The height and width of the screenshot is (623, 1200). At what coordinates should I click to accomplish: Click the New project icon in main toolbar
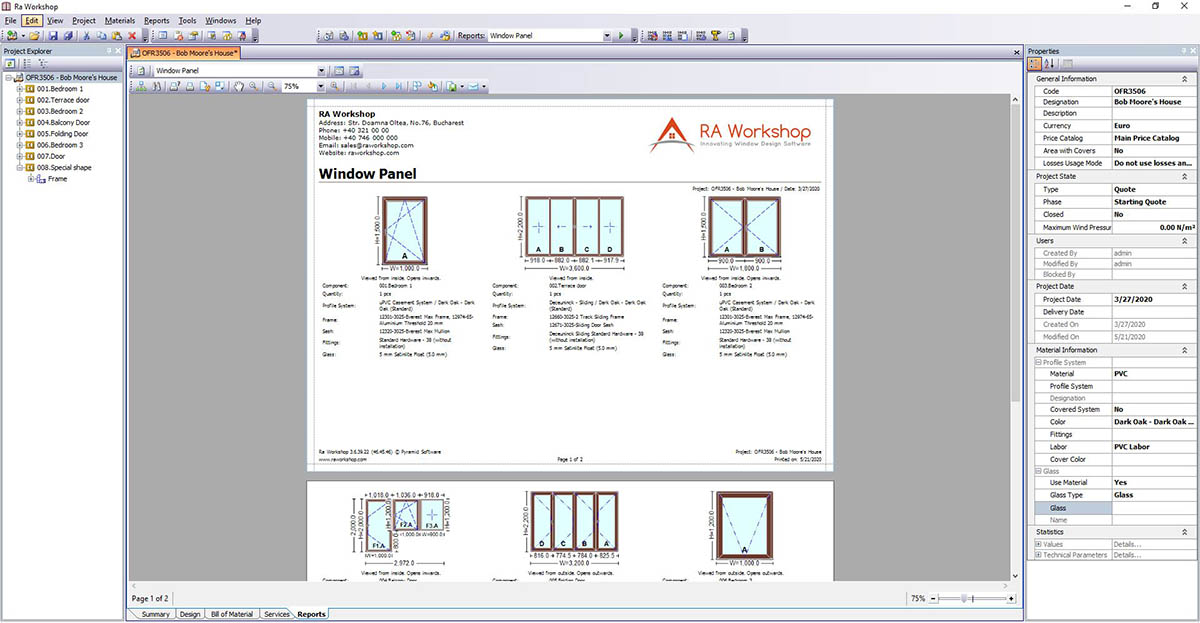[10, 36]
